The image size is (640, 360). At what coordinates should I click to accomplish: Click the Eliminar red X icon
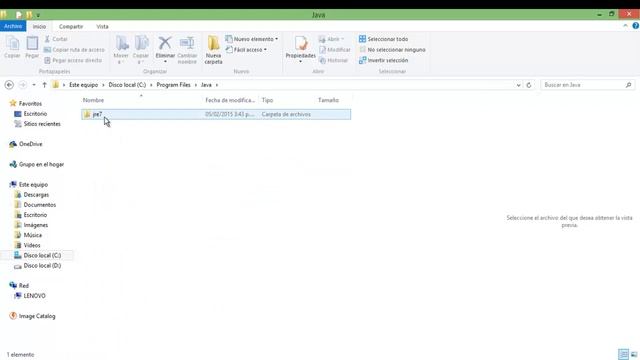pyautogui.click(x=165, y=43)
